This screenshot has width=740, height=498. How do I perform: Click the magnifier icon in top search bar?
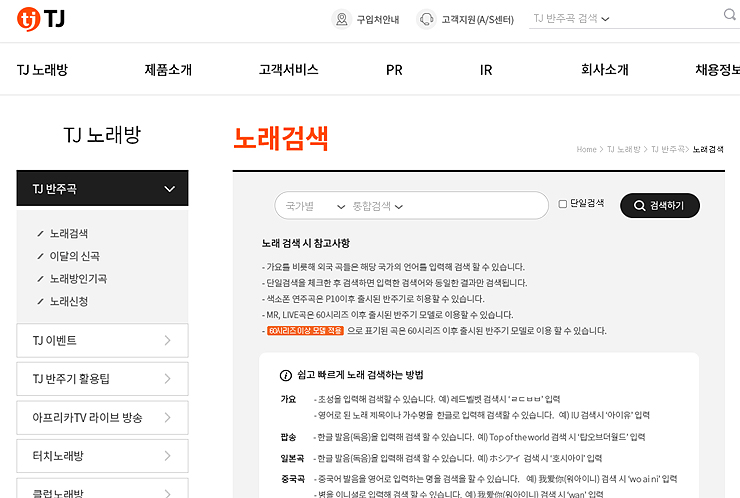(730, 15)
